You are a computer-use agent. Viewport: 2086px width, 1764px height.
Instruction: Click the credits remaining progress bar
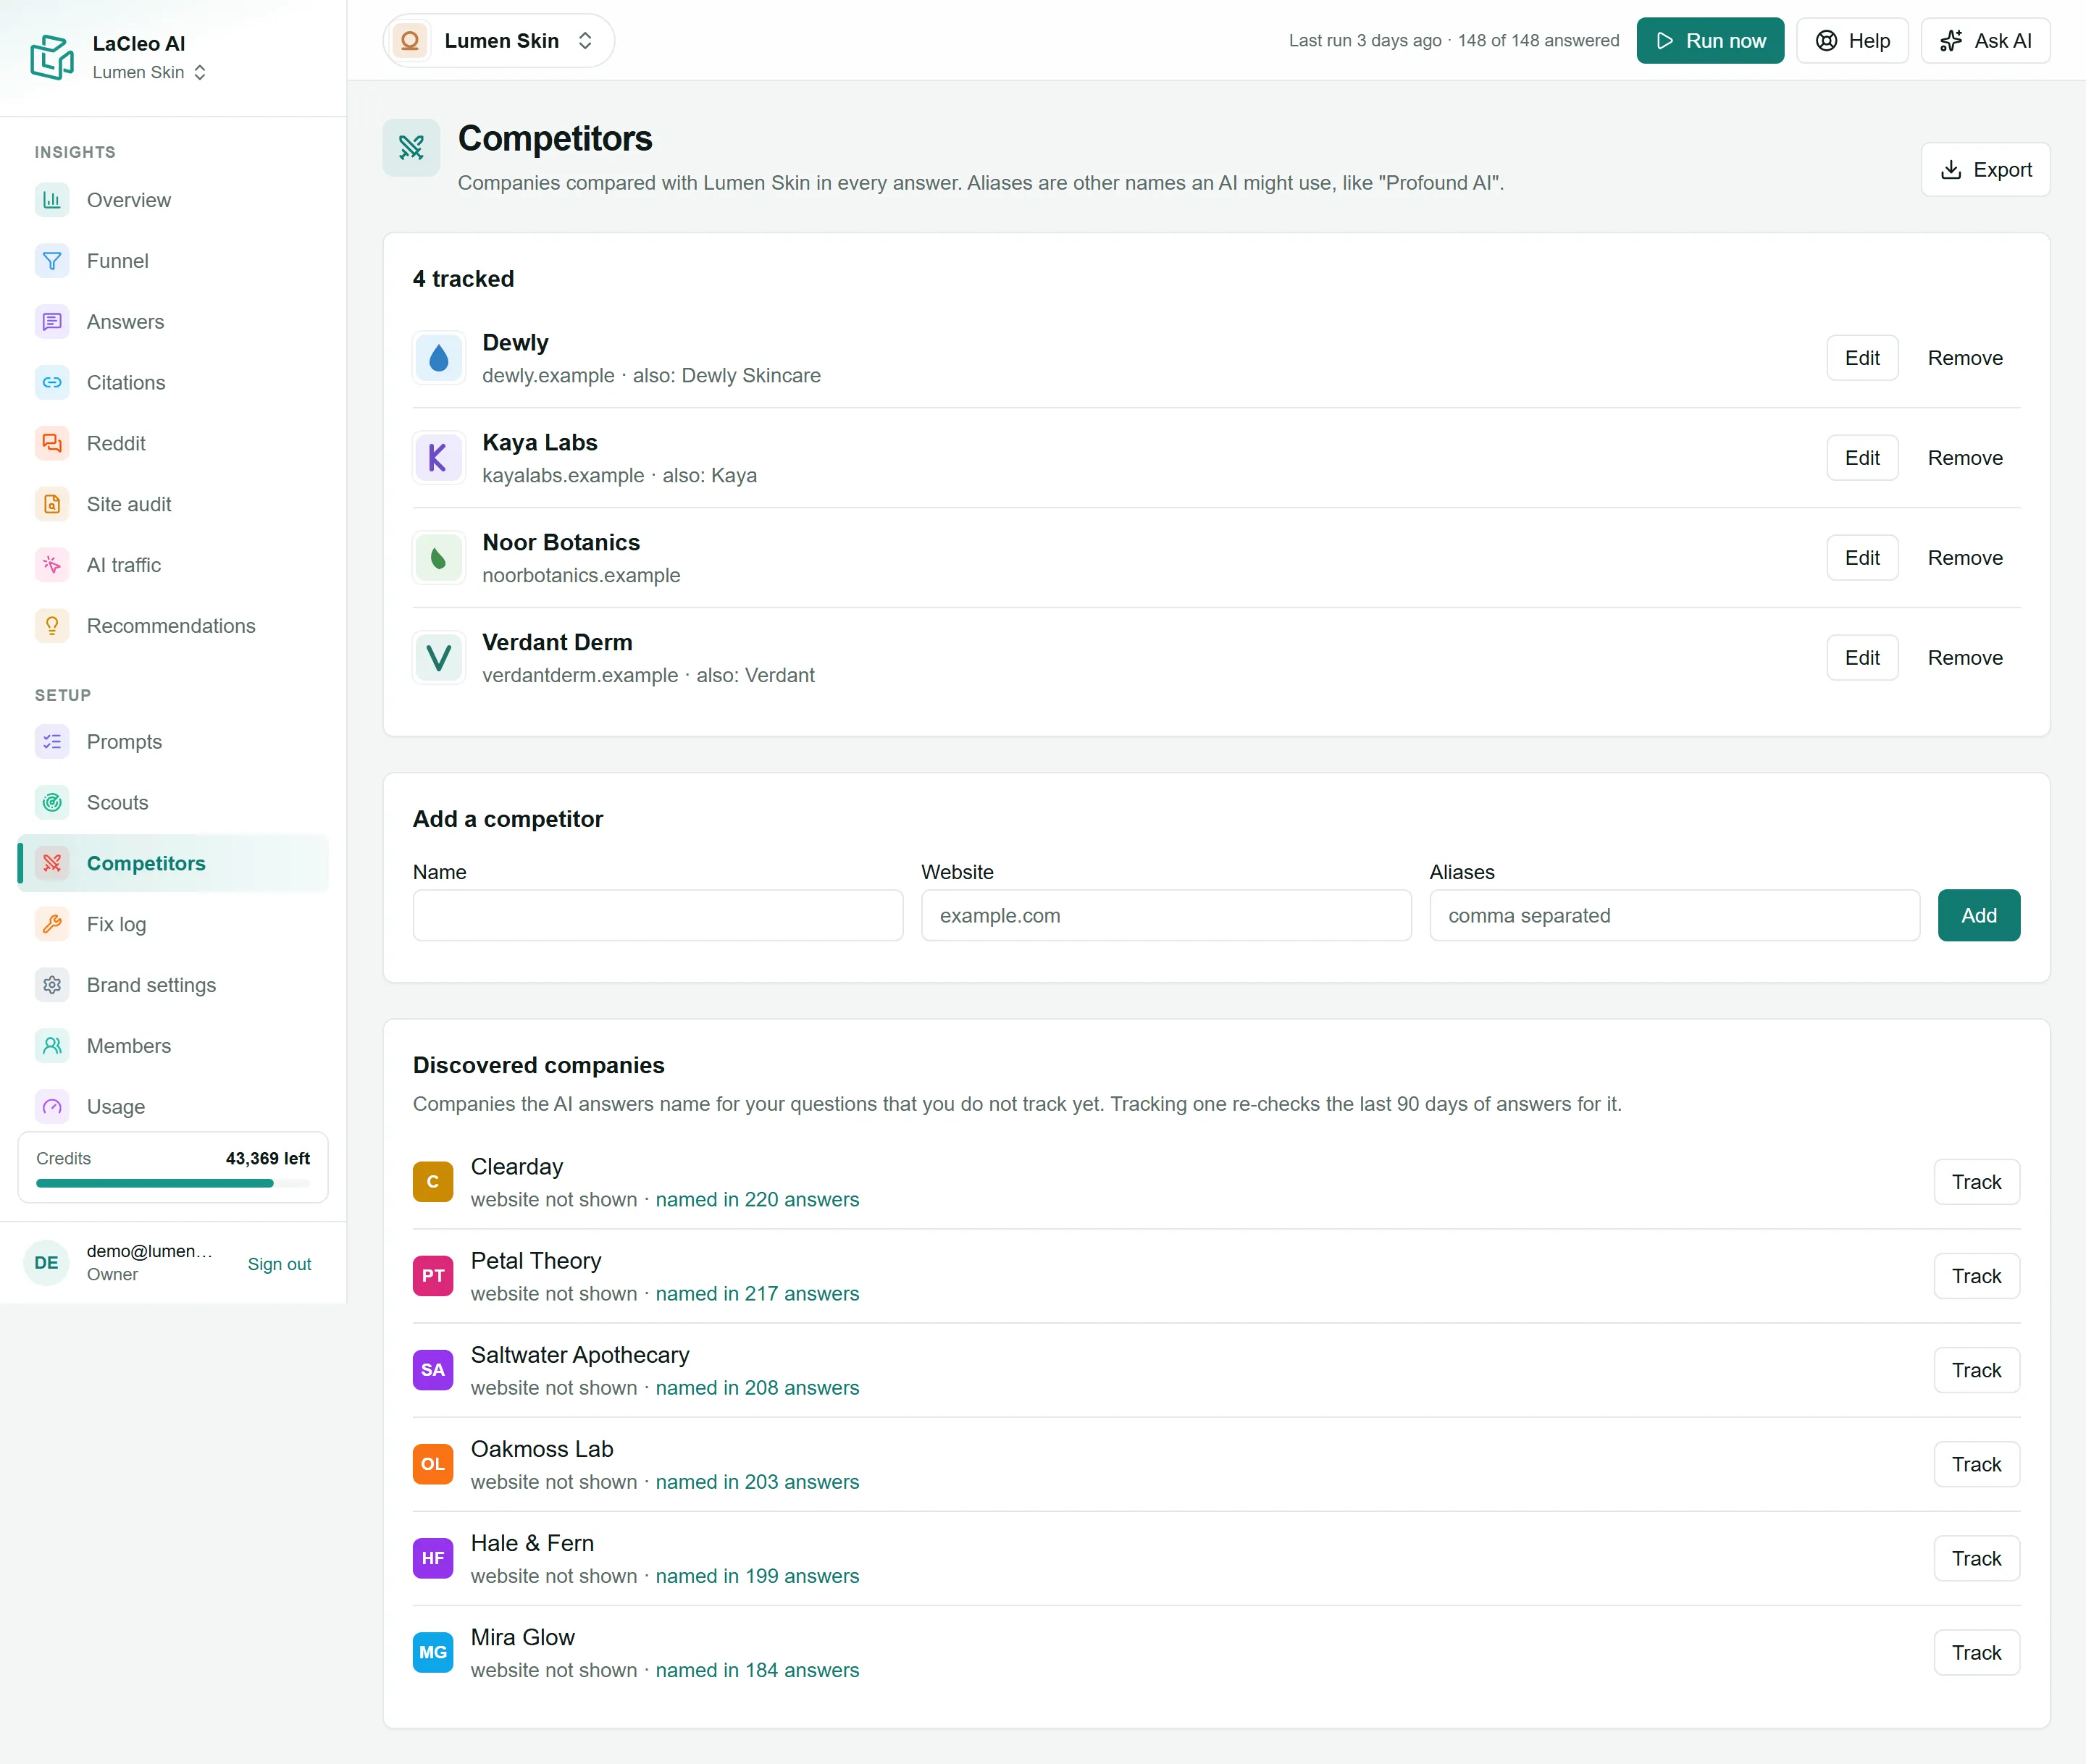173,1184
